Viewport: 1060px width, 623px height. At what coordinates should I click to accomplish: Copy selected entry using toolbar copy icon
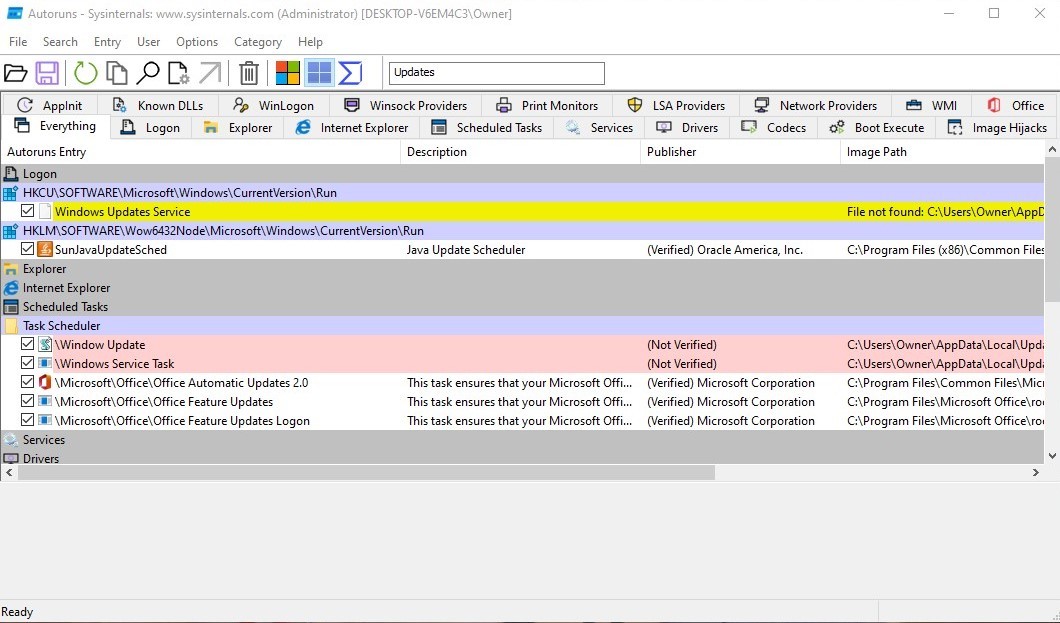(117, 73)
